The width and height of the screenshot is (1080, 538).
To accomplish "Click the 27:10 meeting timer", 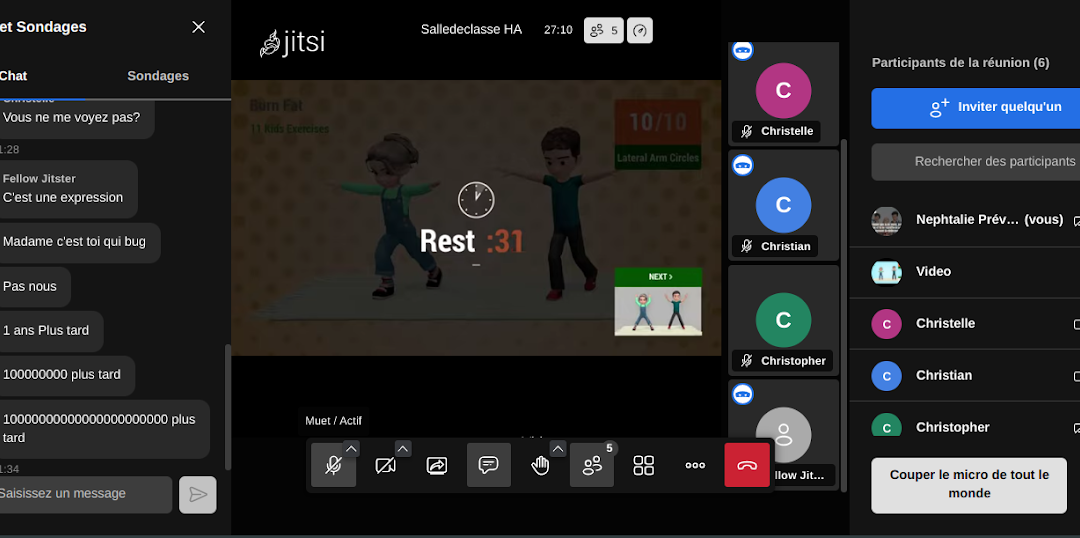I will click(x=558, y=30).
